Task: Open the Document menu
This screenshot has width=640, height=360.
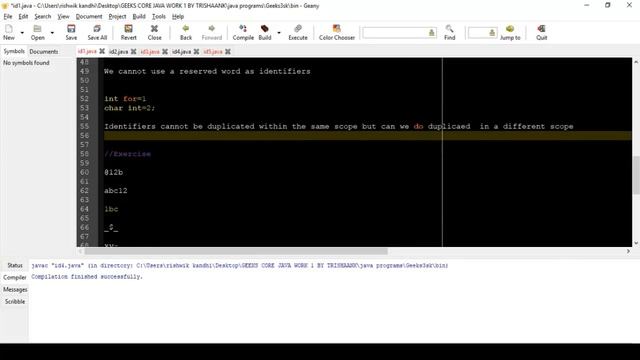Action: pos(89,16)
